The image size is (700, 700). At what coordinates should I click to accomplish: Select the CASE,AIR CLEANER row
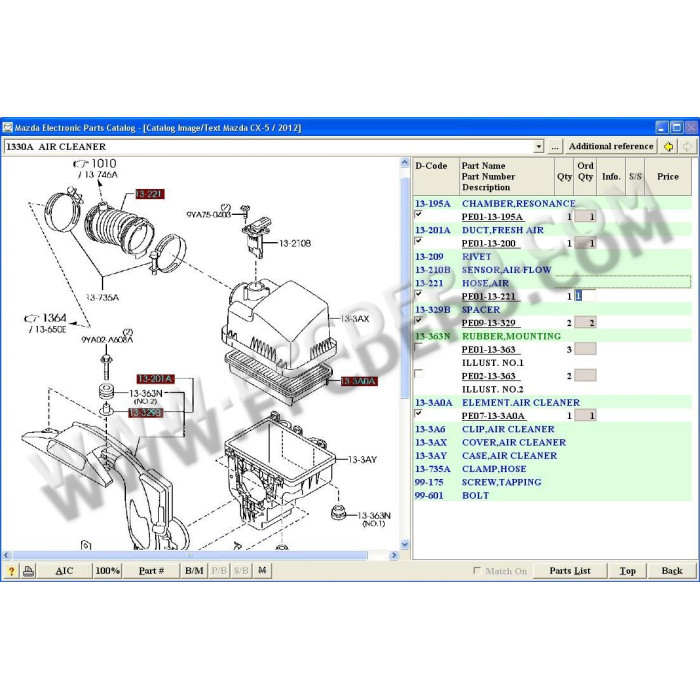pos(552,455)
